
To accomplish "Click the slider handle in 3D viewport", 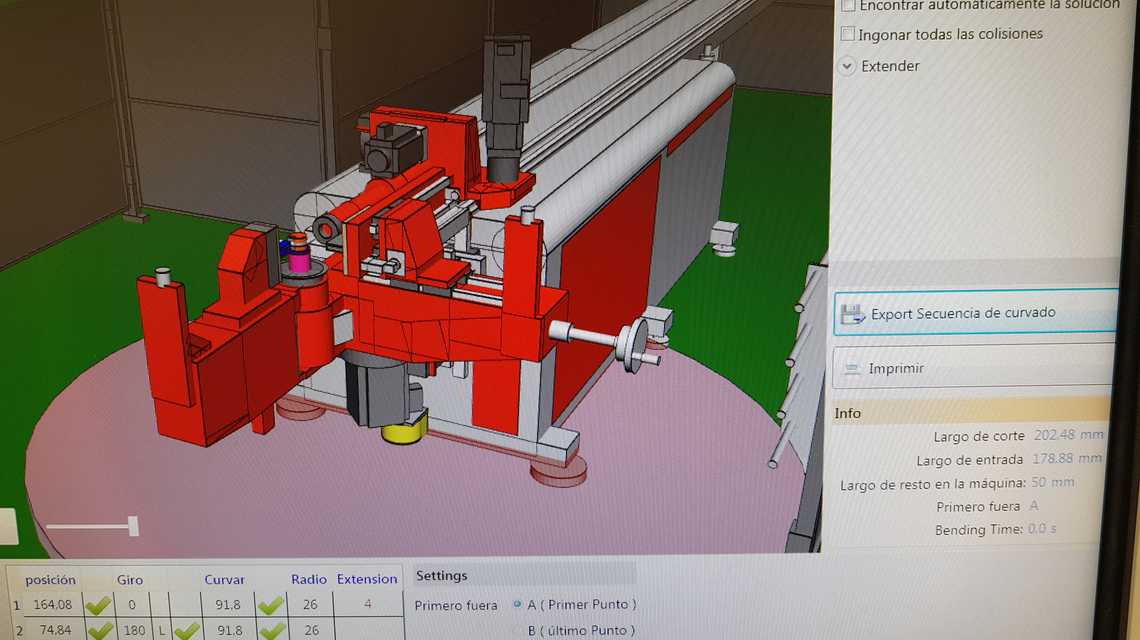I will click(132, 526).
